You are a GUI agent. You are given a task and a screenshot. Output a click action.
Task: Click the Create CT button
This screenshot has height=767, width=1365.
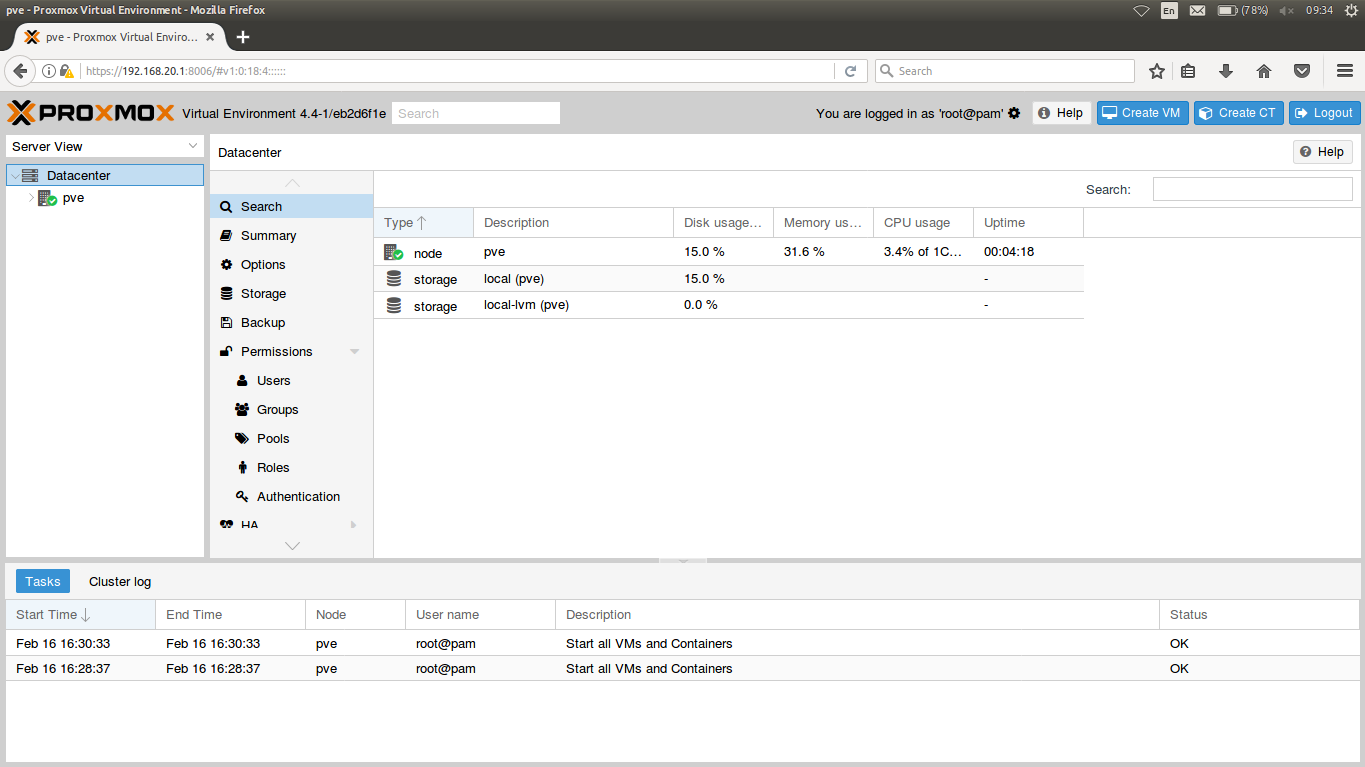click(1238, 113)
